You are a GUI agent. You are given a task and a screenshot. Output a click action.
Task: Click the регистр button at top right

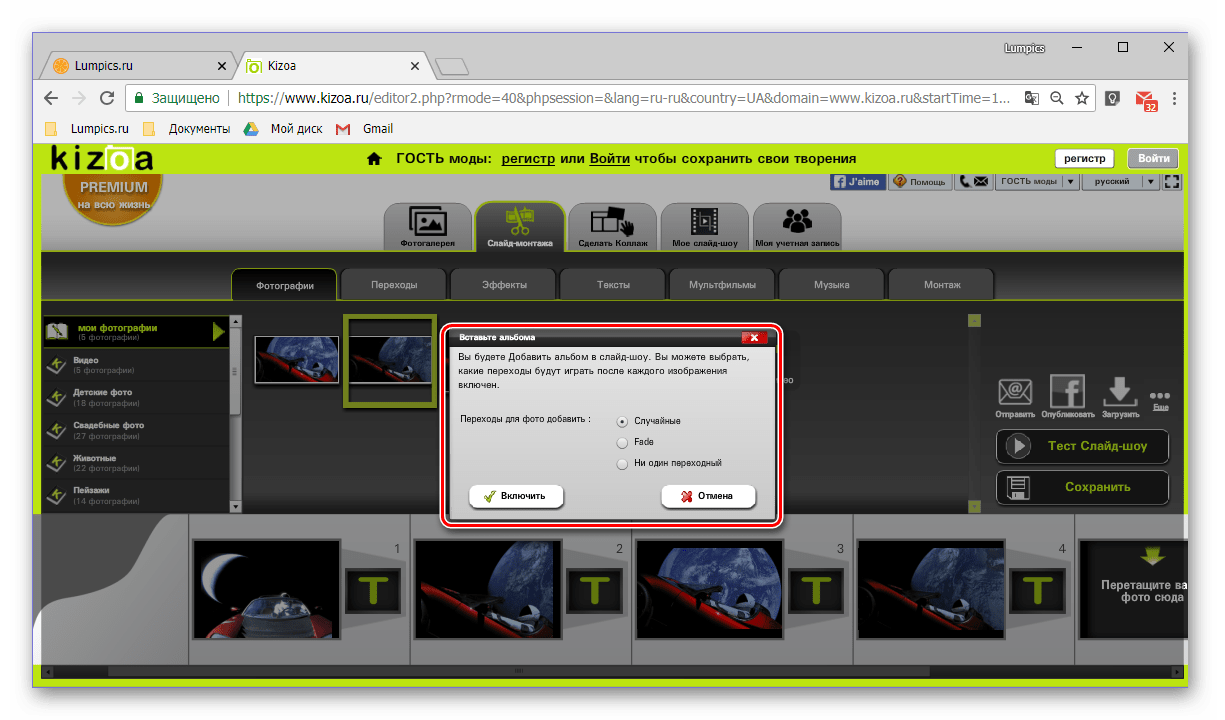[x=1084, y=158]
